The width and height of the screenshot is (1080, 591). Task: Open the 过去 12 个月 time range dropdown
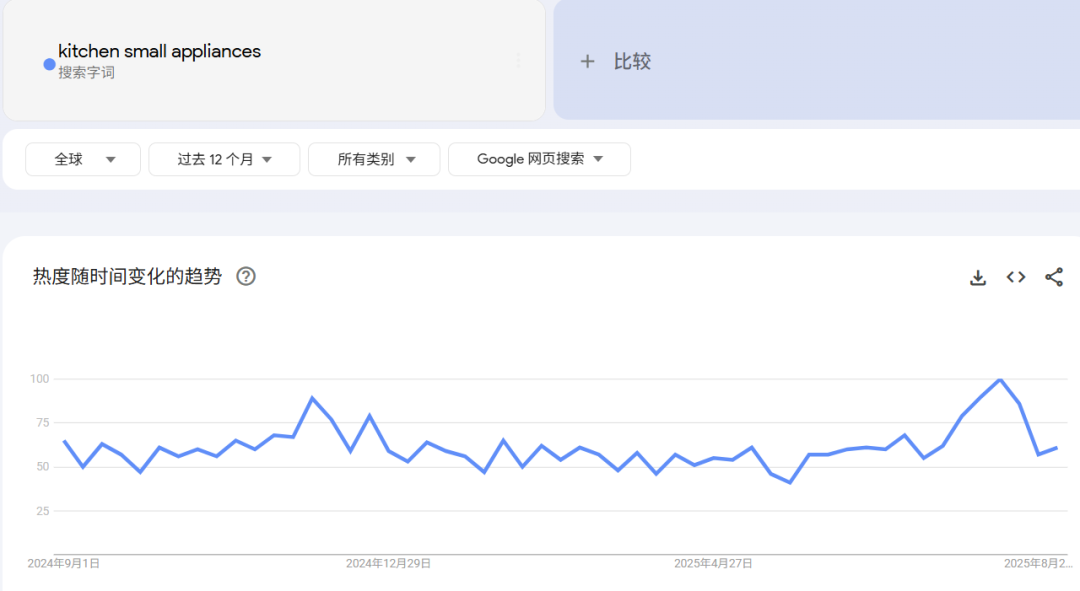tap(224, 159)
